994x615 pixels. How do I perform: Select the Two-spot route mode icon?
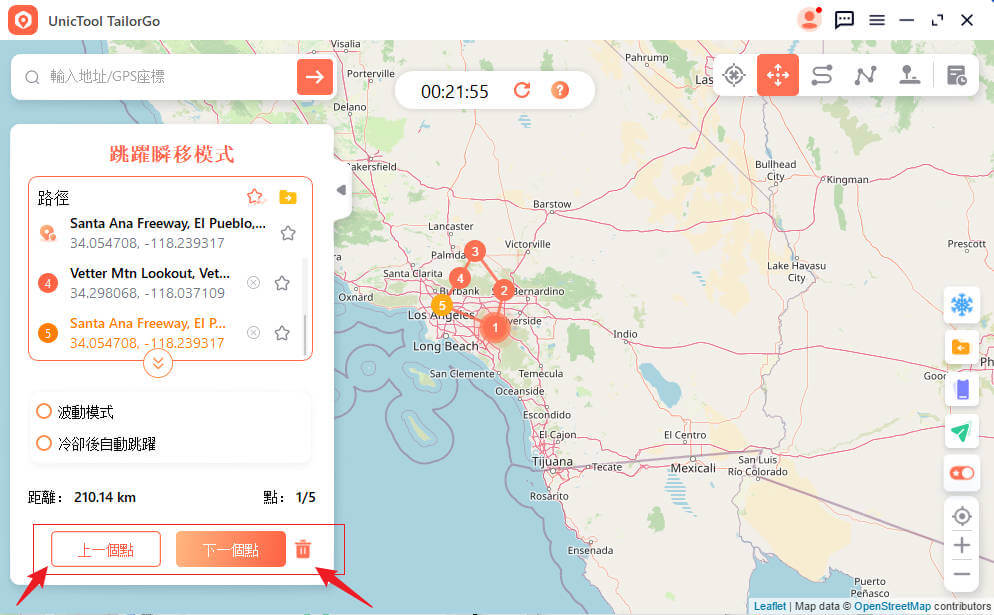pyautogui.click(x=822, y=75)
